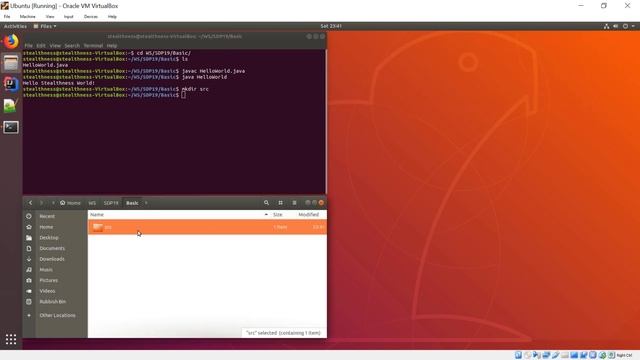Click the arrow after Basic in the path bar
640x360 pixels.
(x=146, y=203)
